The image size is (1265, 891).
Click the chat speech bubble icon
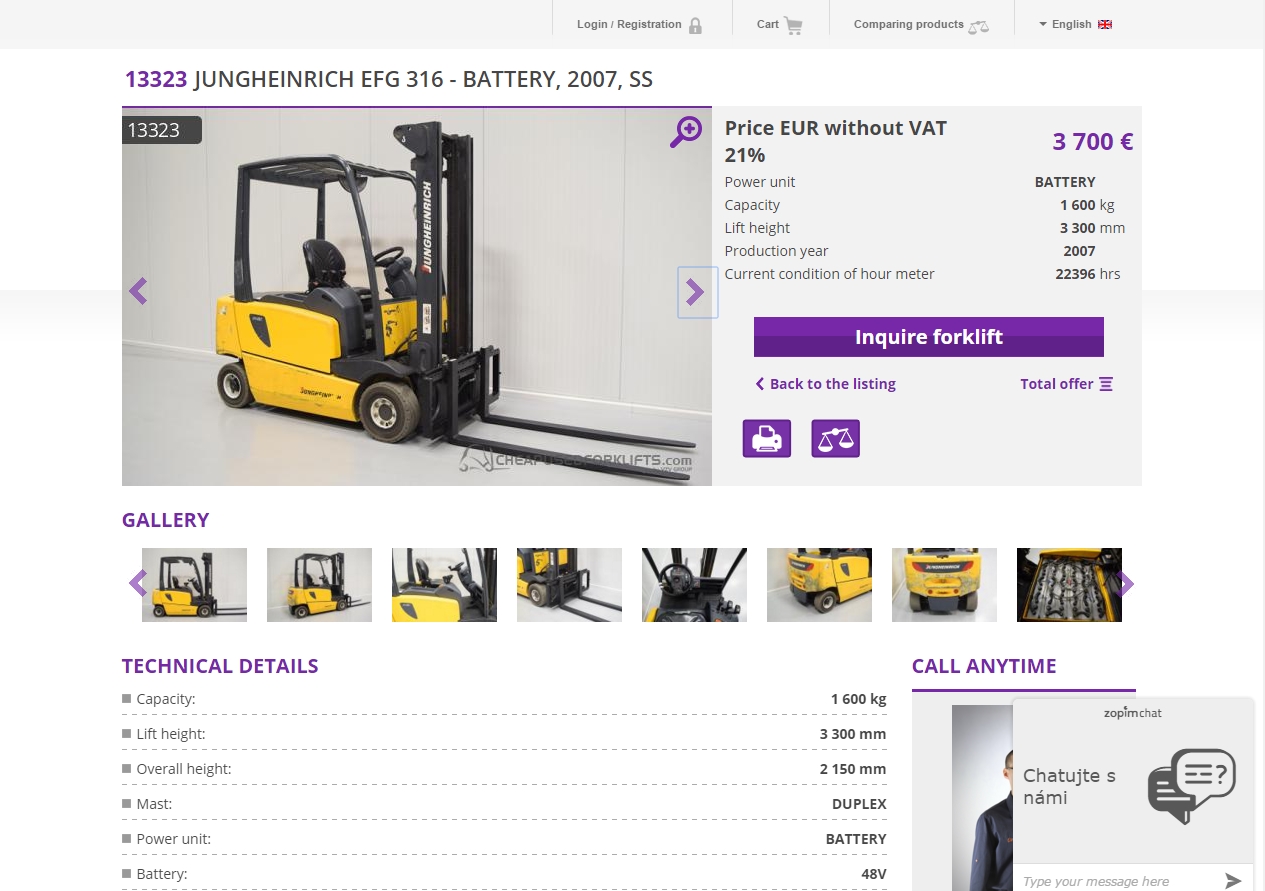point(1192,786)
